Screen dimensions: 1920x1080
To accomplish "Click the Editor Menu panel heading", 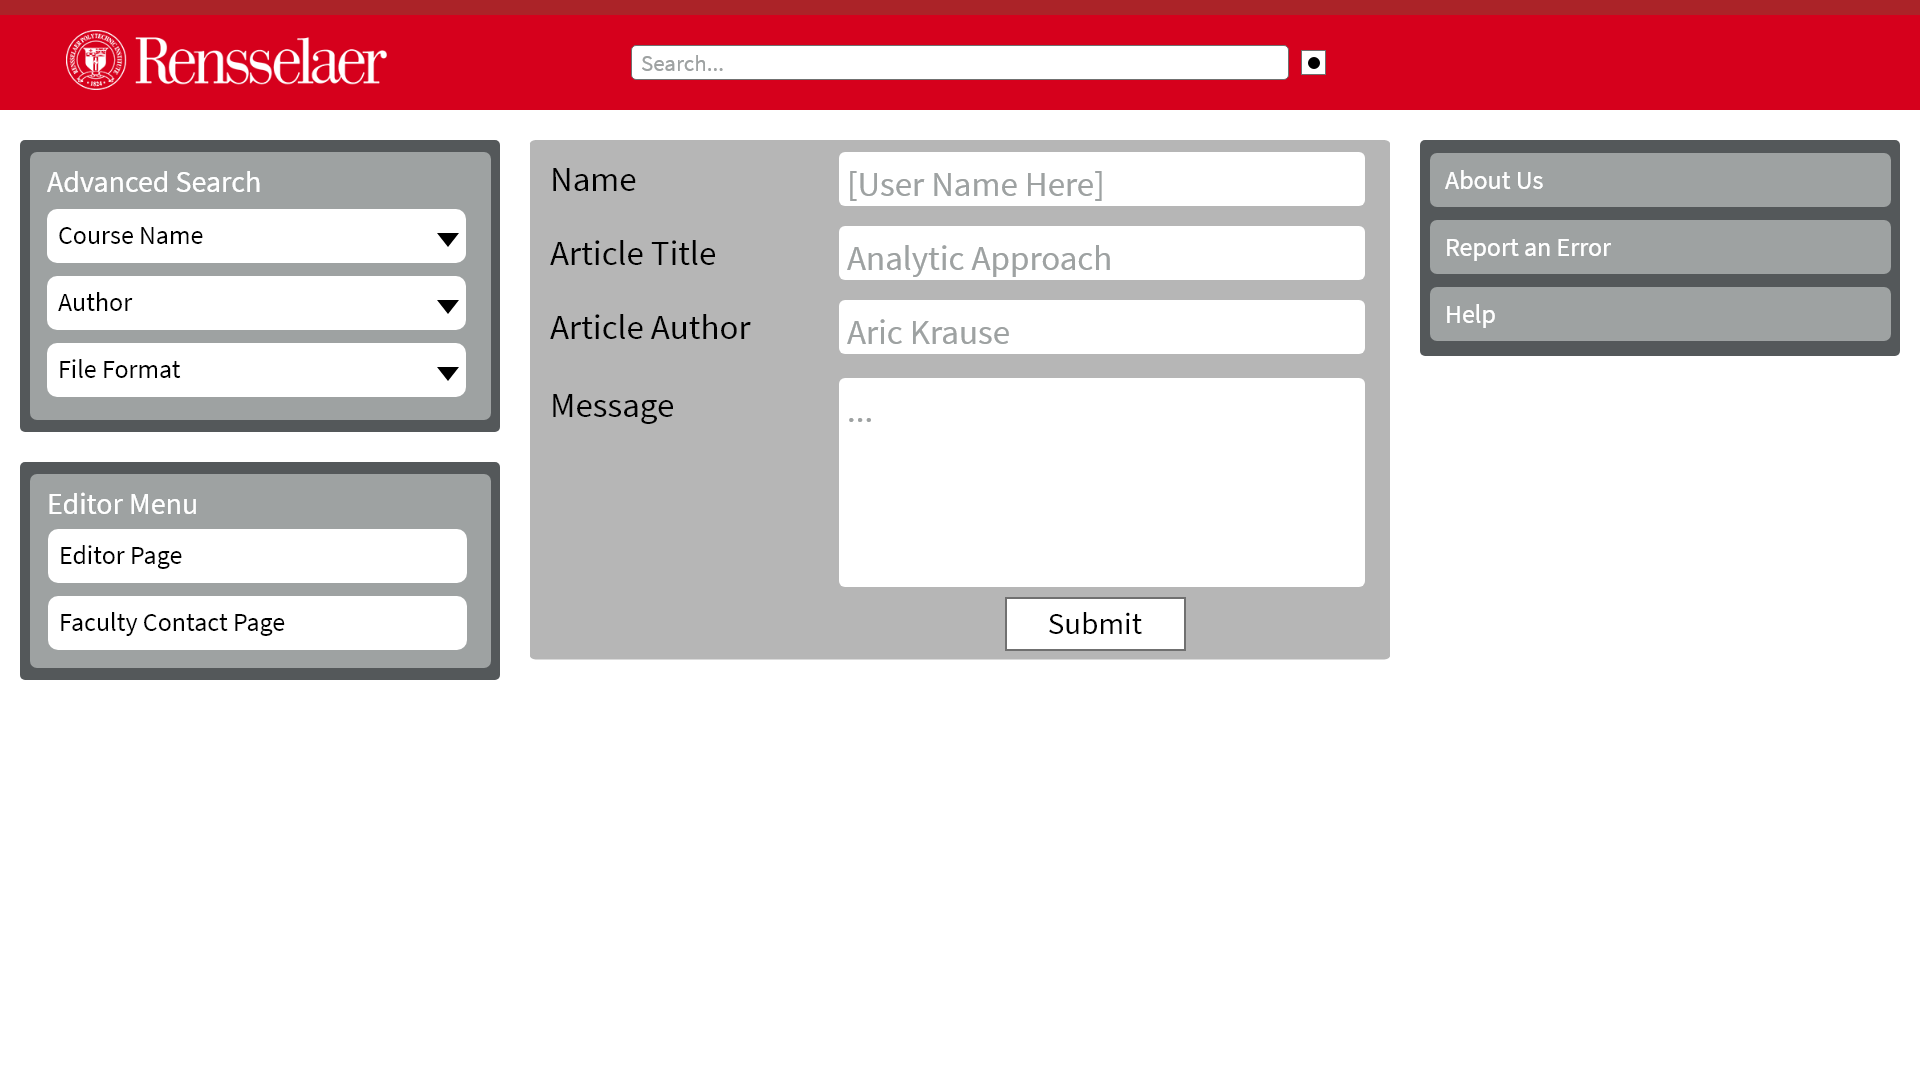I will click(122, 504).
